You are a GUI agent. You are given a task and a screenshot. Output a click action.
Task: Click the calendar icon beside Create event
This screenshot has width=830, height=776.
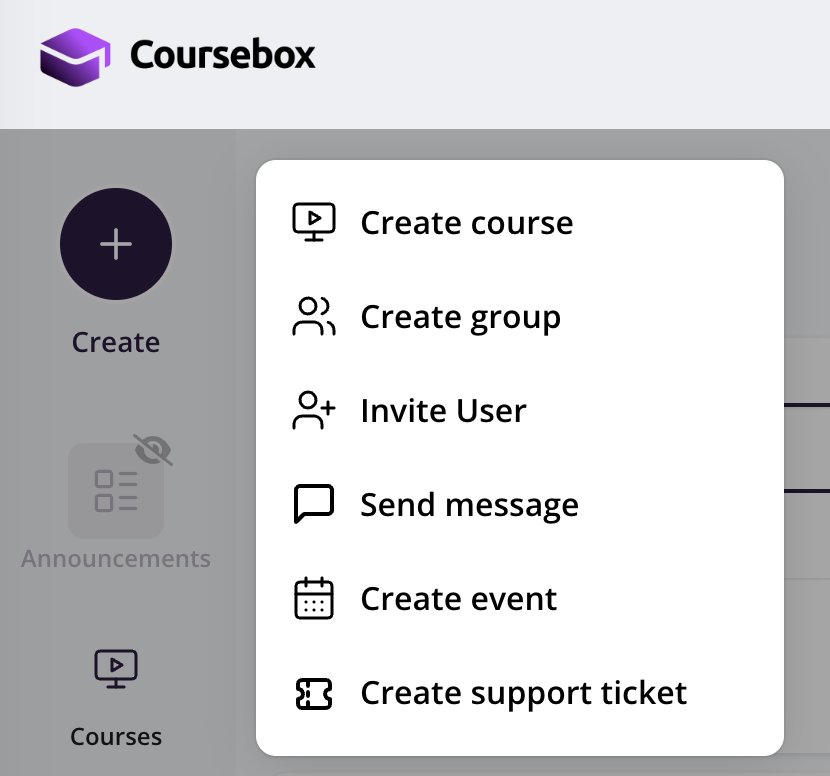[314, 599]
